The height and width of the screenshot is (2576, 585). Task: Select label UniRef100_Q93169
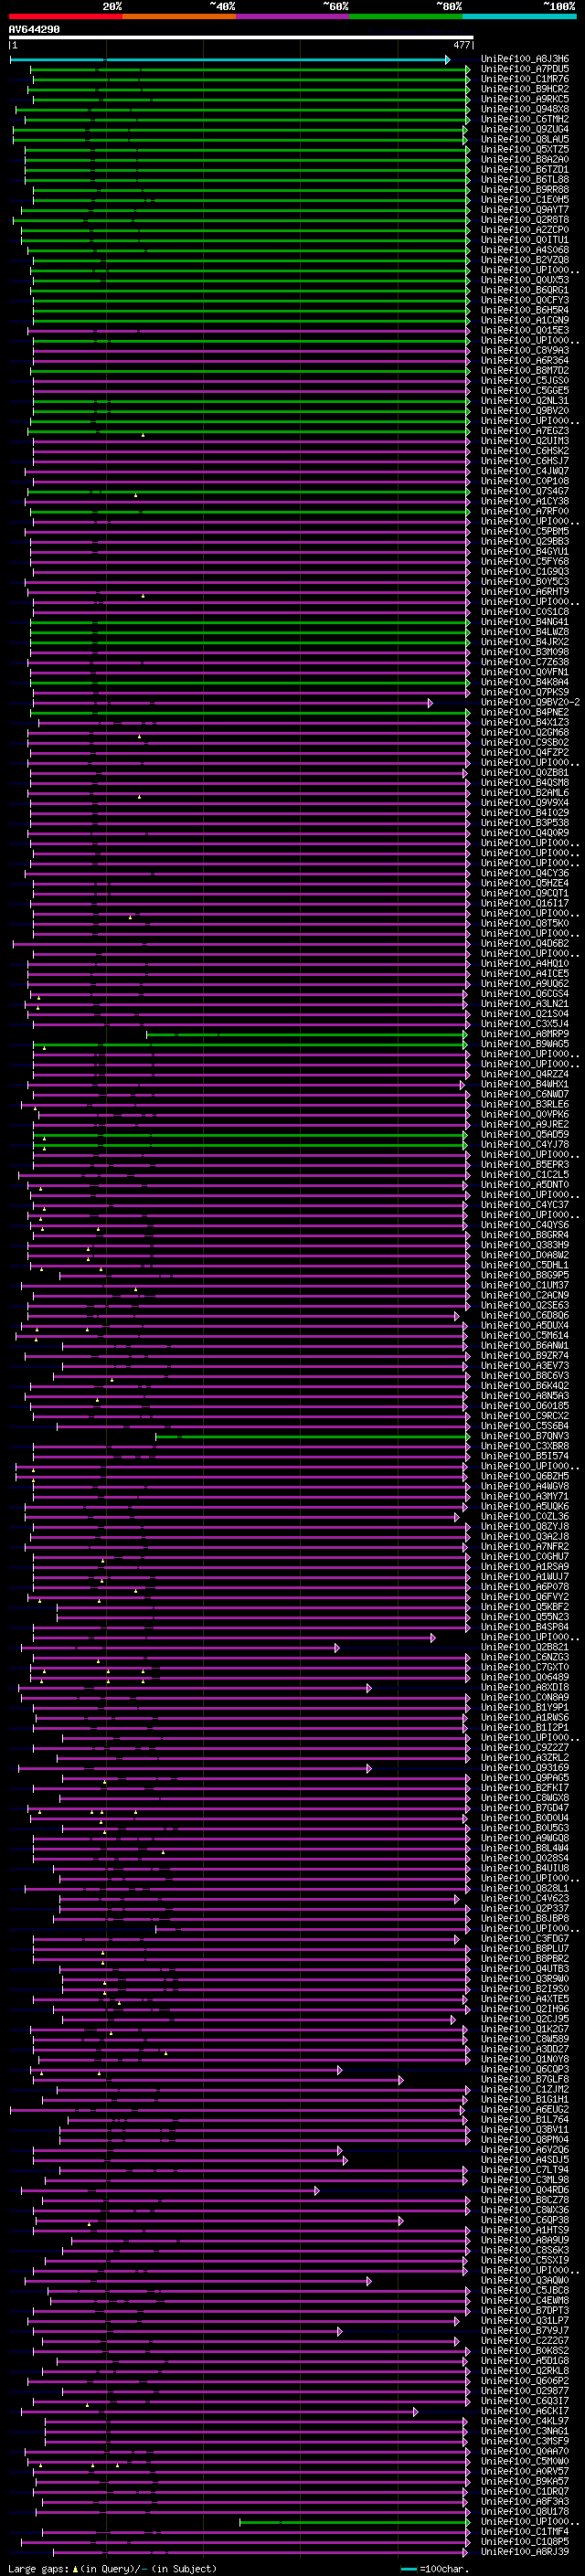[x=525, y=1768]
